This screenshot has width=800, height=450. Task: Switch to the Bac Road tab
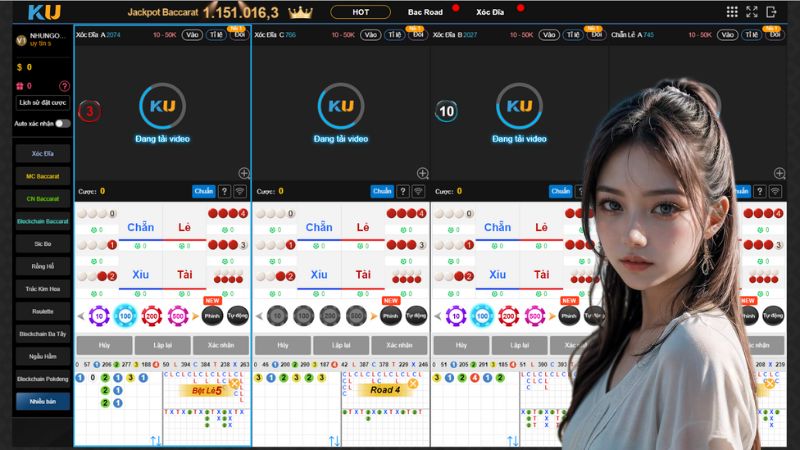point(427,12)
